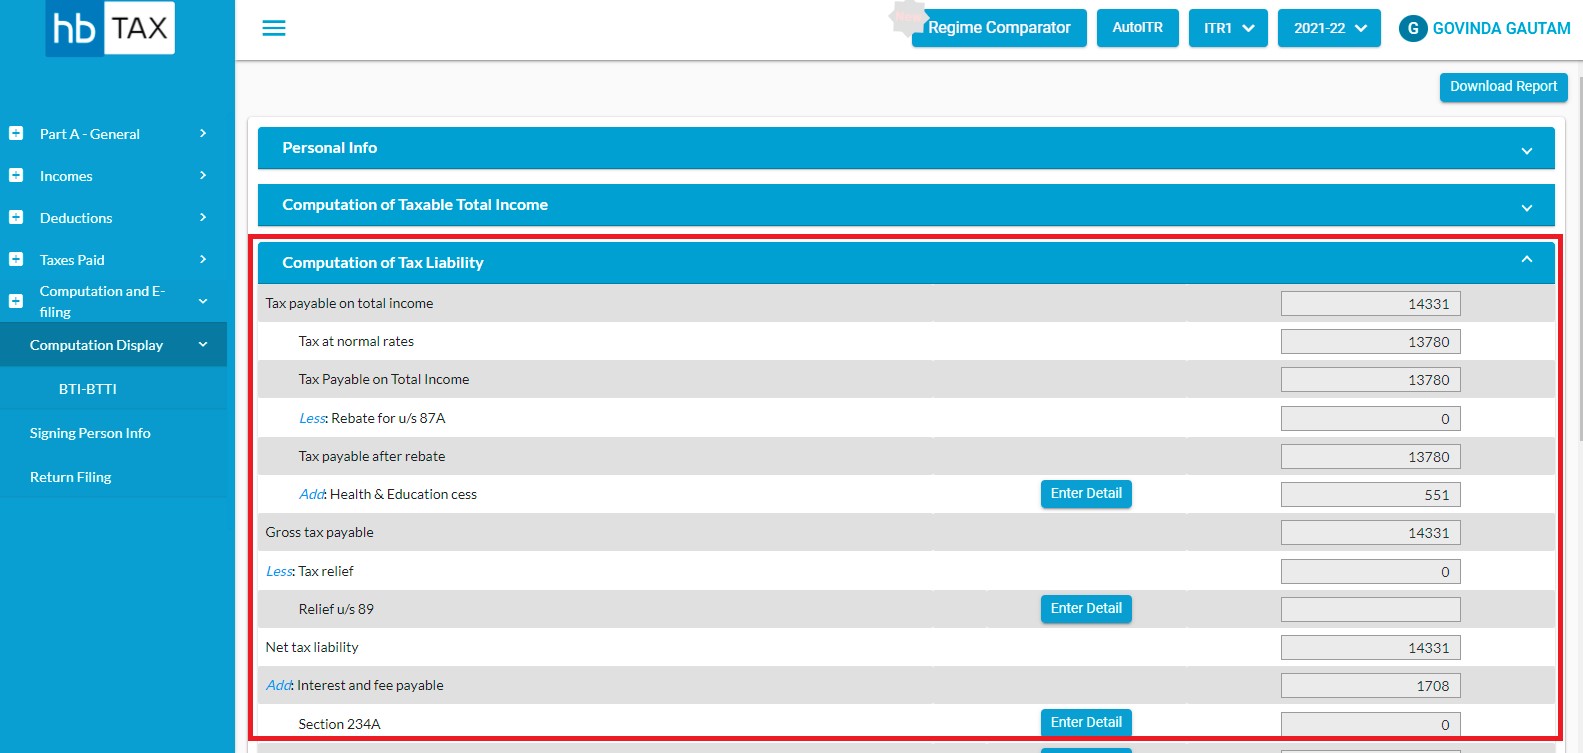The width and height of the screenshot is (1583, 753).
Task: Click the Health & Education cess value field
Action: coord(1371,495)
